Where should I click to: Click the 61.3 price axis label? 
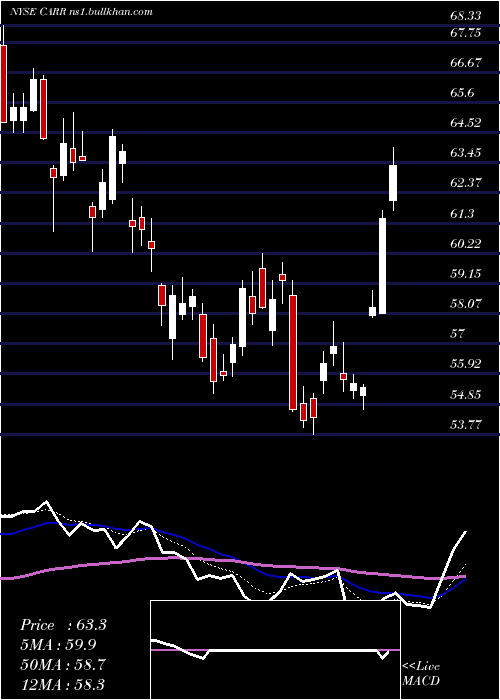462,214
